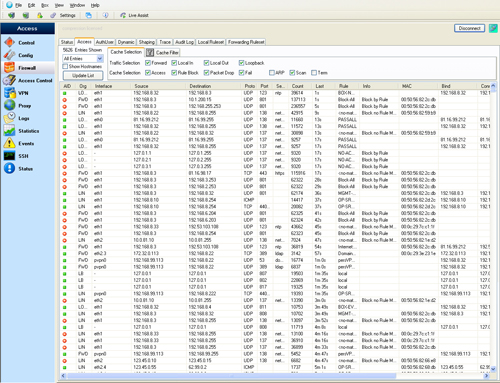Screen dimensions: 500x383
Task: Open the View menu
Action: pos(59,5)
